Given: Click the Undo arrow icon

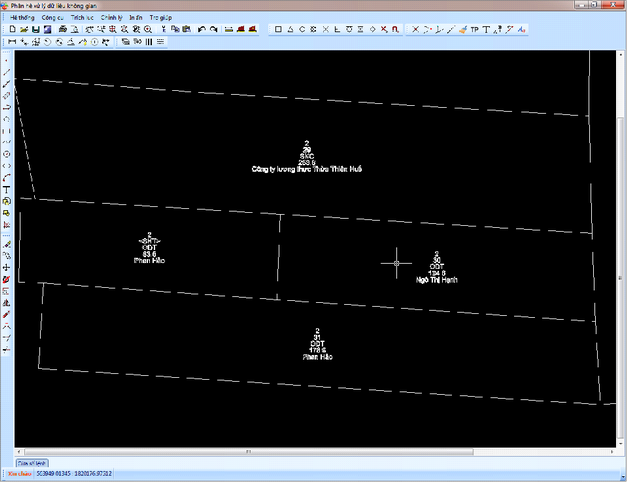Looking at the screenshot, I should [x=202, y=30].
